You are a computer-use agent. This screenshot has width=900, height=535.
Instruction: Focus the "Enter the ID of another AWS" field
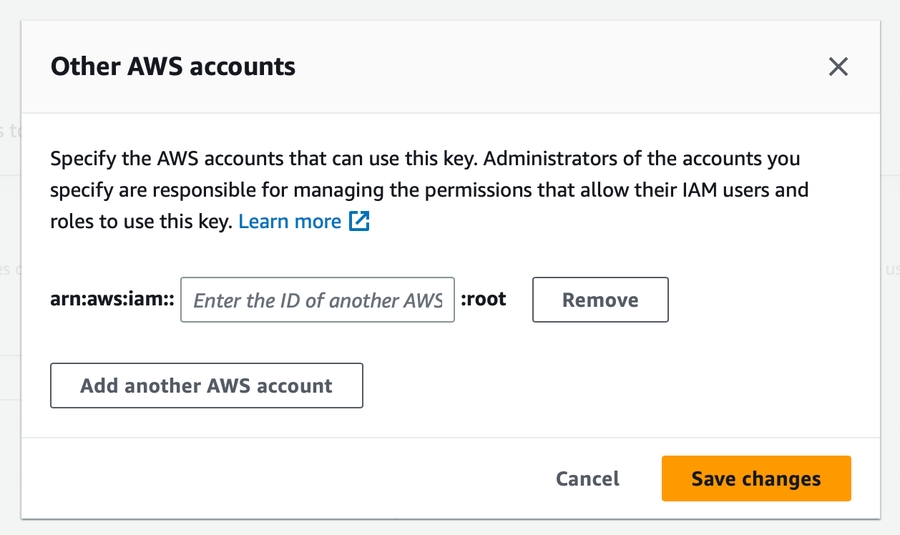point(317,300)
